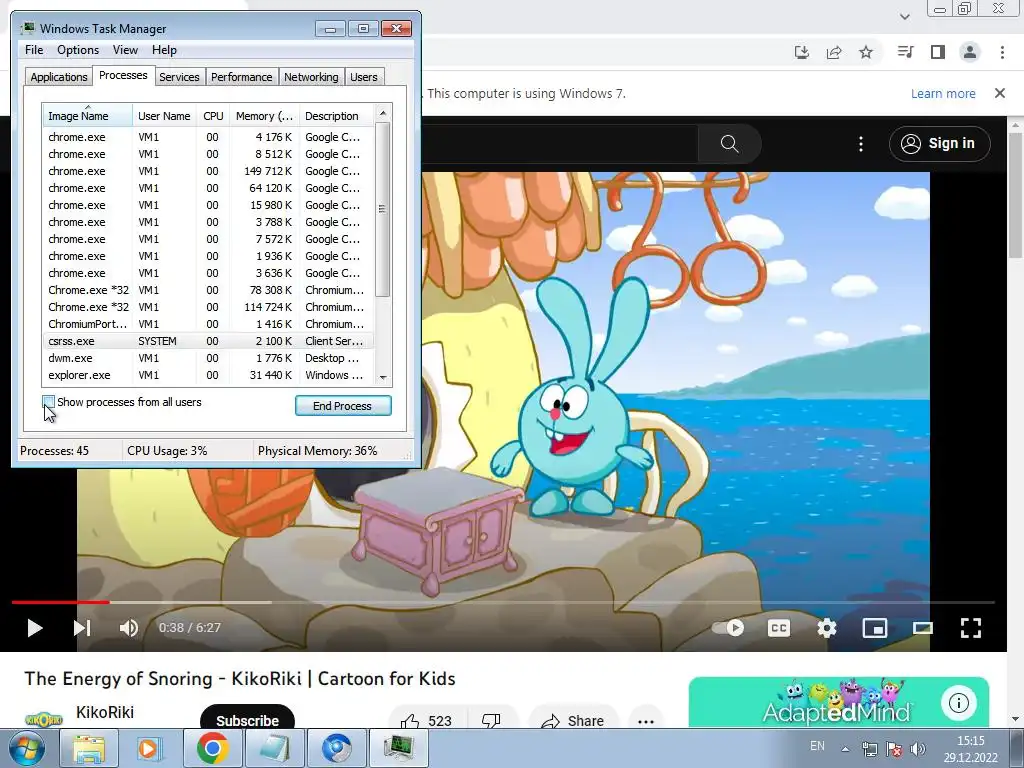Open Chrome three-dot menu
The width and height of the screenshot is (1024, 768).
tap(1002, 52)
